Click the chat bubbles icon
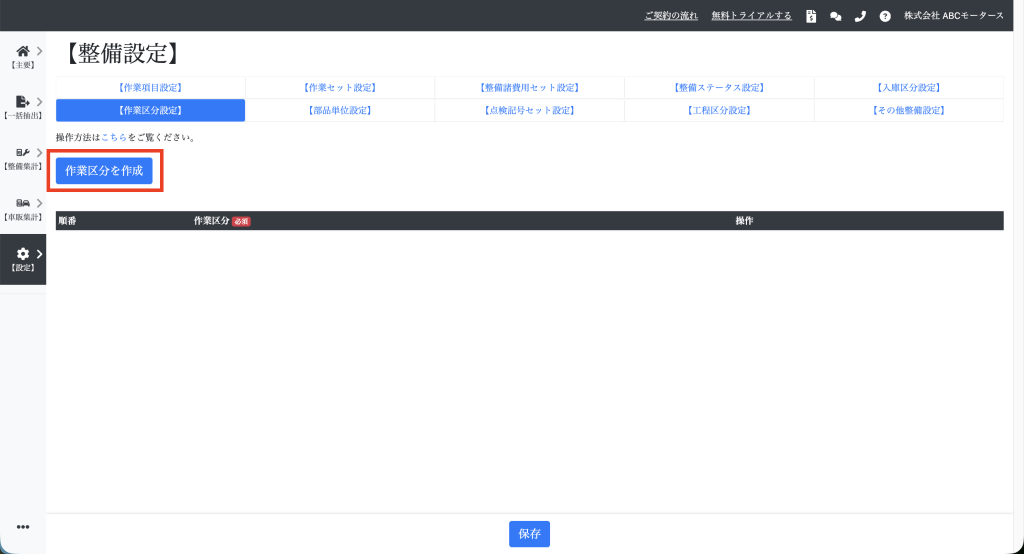Screen dimensions: 1024x554 836,16
